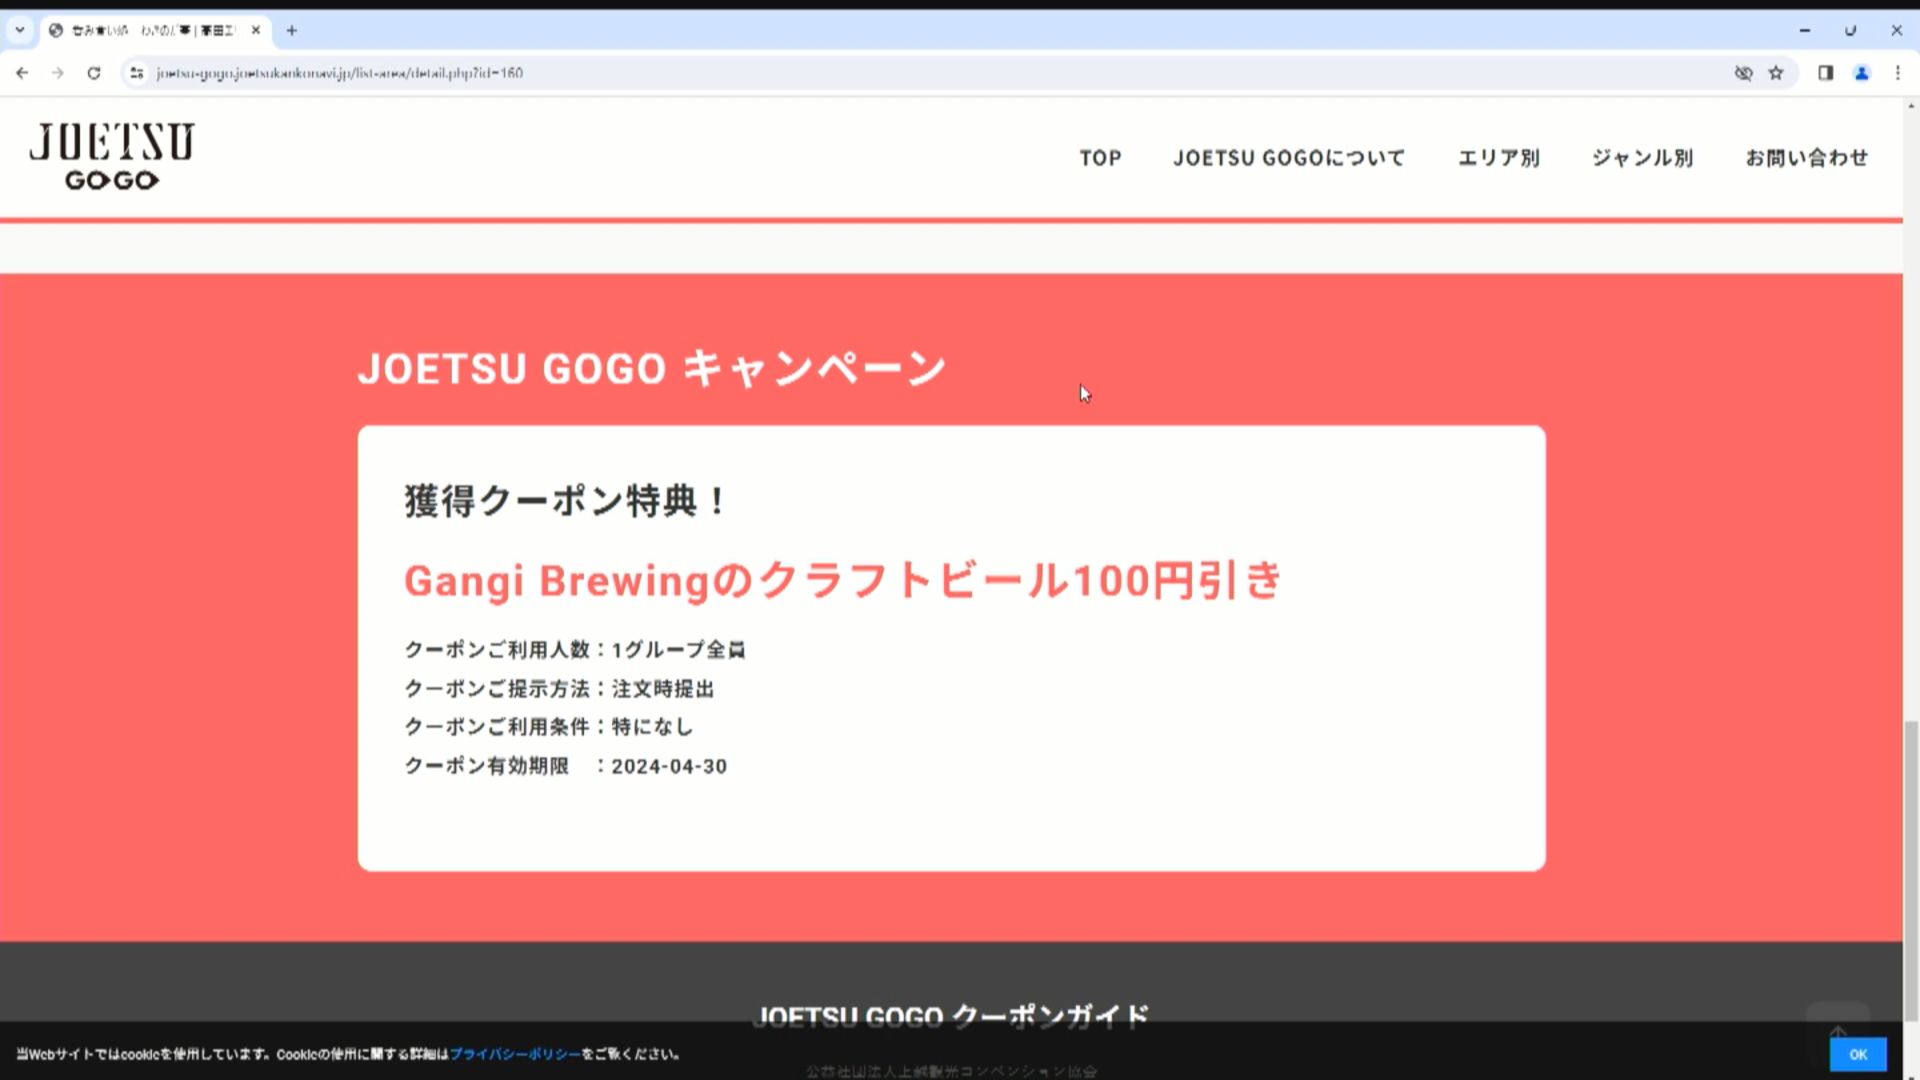Restore down the browser window
Screen dimensions: 1920x1080
(x=1851, y=30)
